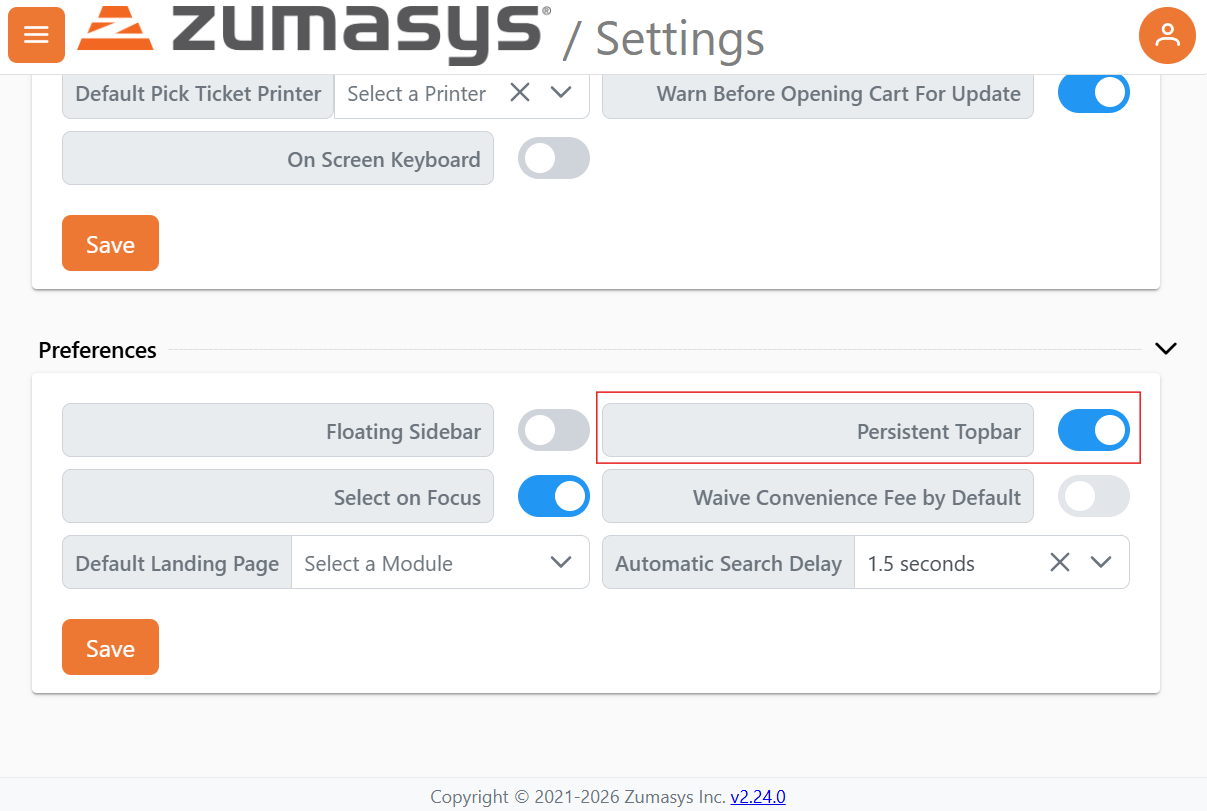Disable Warn Before Opening Cart For Update
The width and height of the screenshot is (1207, 811).
[x=1093, y=93]
